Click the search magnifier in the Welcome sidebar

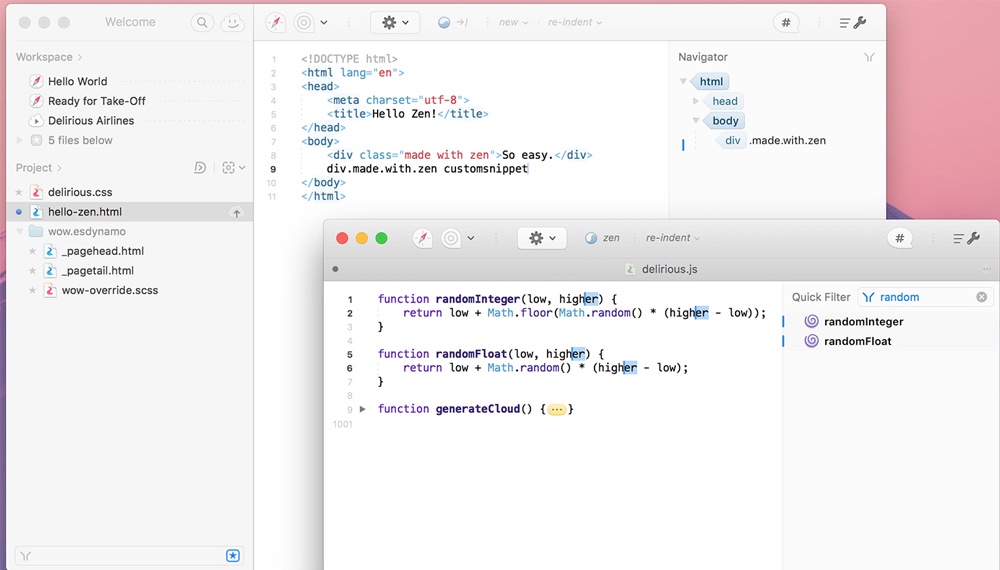click(202, 22)
